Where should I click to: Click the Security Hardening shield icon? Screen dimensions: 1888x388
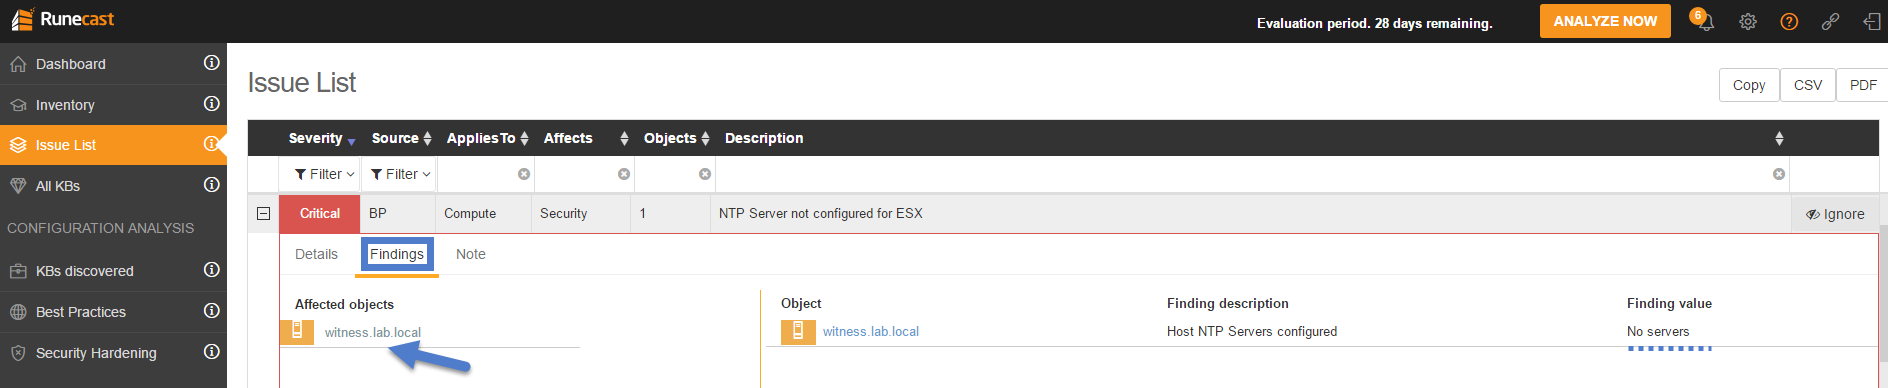pos(18,353)
